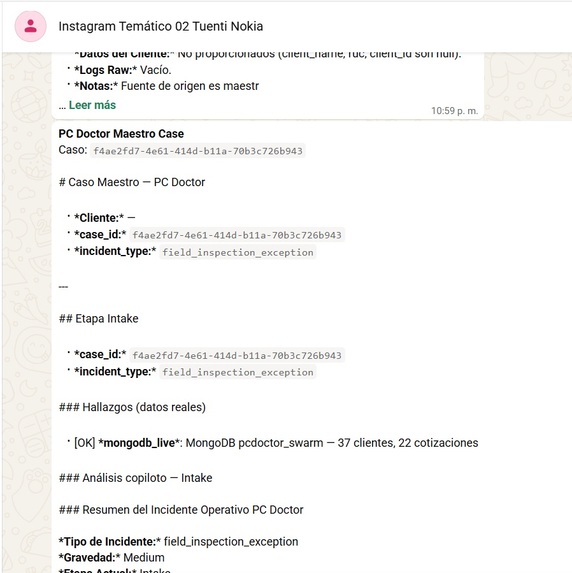Open chat title Instagram Temático 02 Tuenti Nokia

coord(160,26)
